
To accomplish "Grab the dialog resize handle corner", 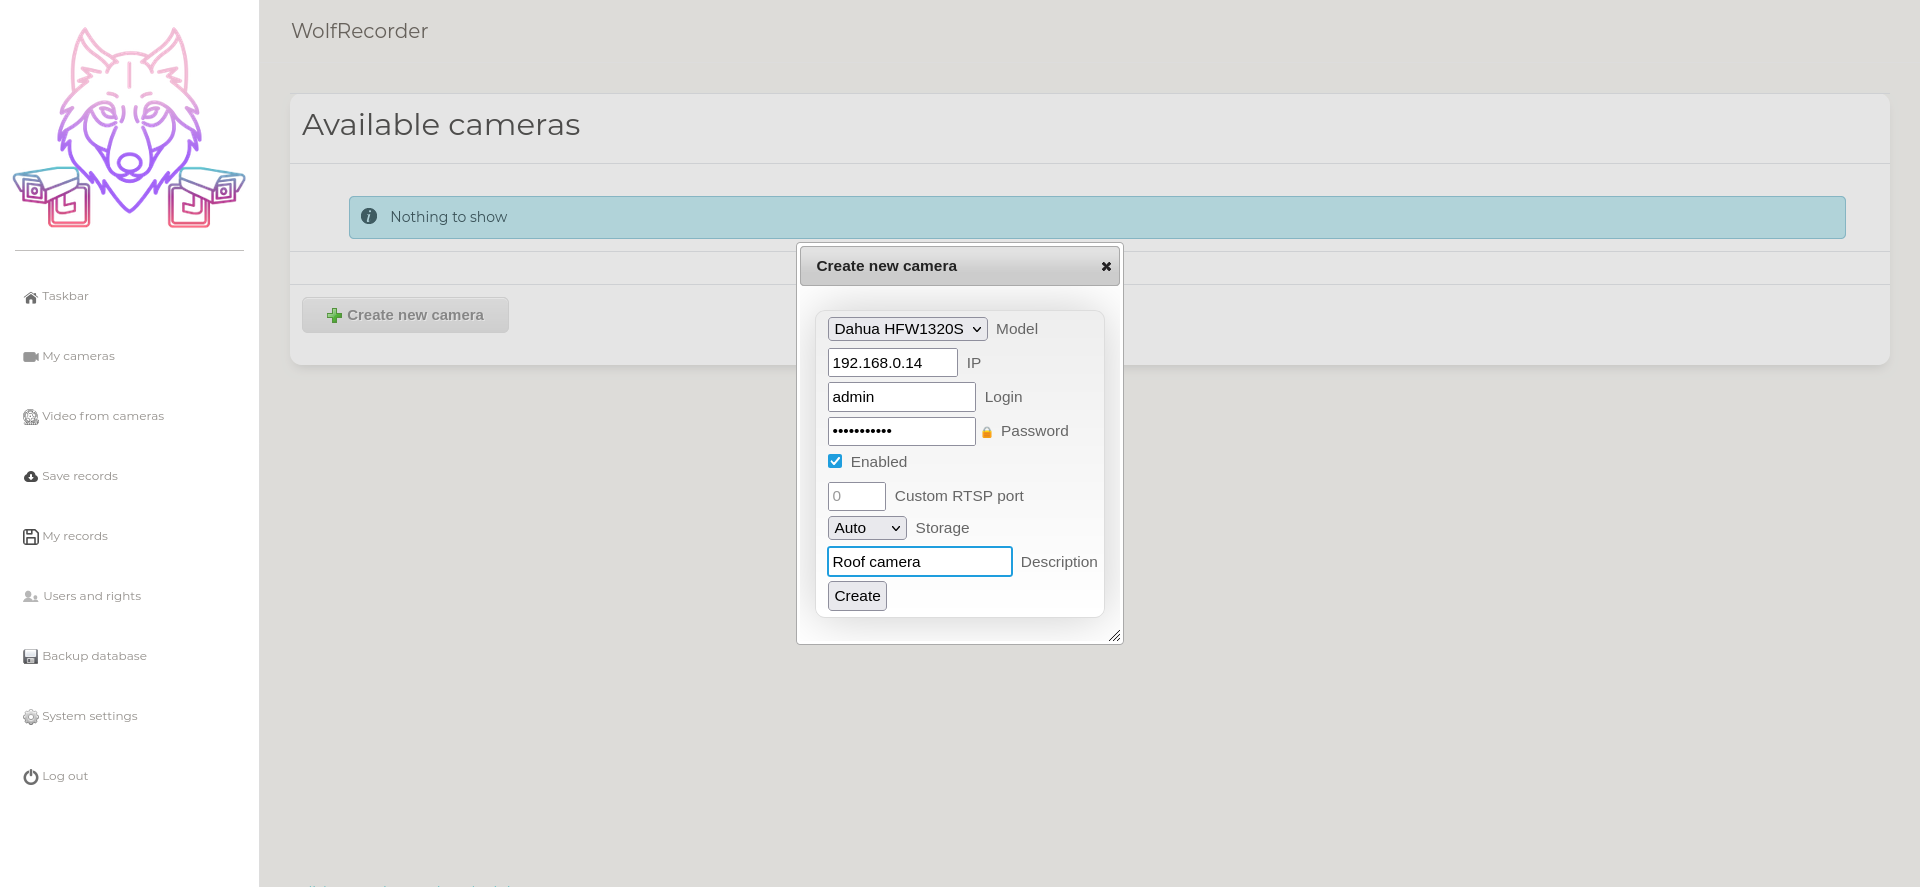I will click(1114, 636).
